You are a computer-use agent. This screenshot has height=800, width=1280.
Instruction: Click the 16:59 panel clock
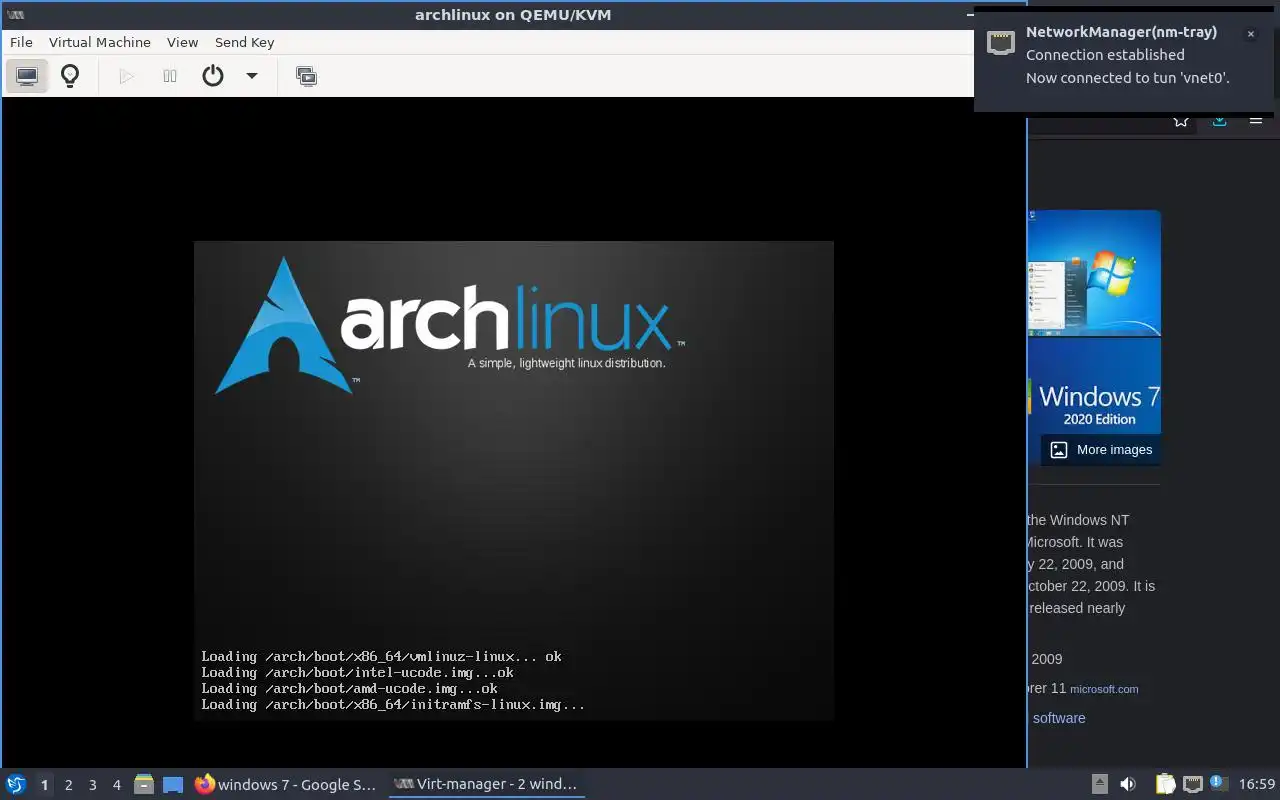(1257, 784)
